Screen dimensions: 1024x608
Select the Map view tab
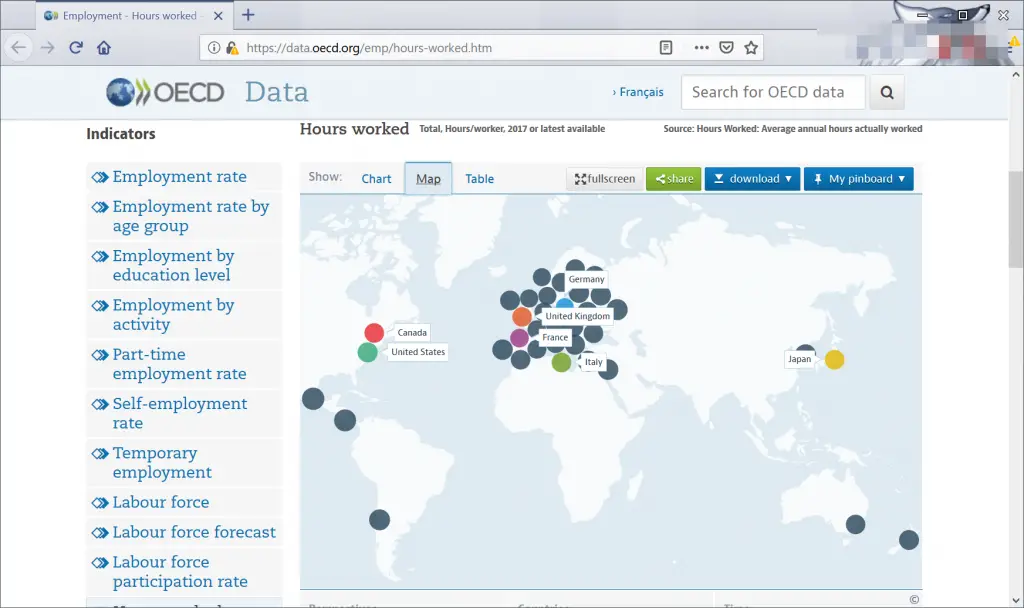[x=428, y=179]
